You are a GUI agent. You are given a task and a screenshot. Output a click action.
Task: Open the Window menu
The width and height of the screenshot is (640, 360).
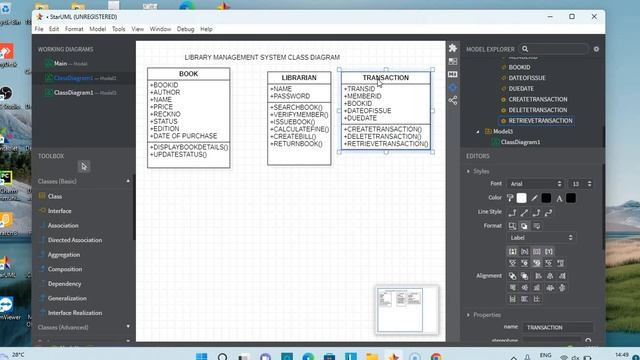coord(160,29)
